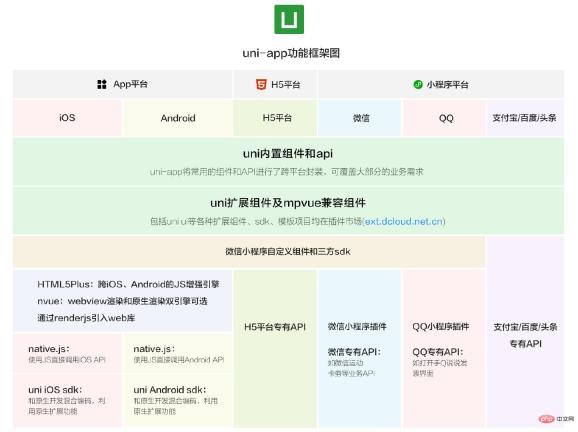578x432 pixels.
Task: Select the iOS platform cell
Action: pos(67,118)
